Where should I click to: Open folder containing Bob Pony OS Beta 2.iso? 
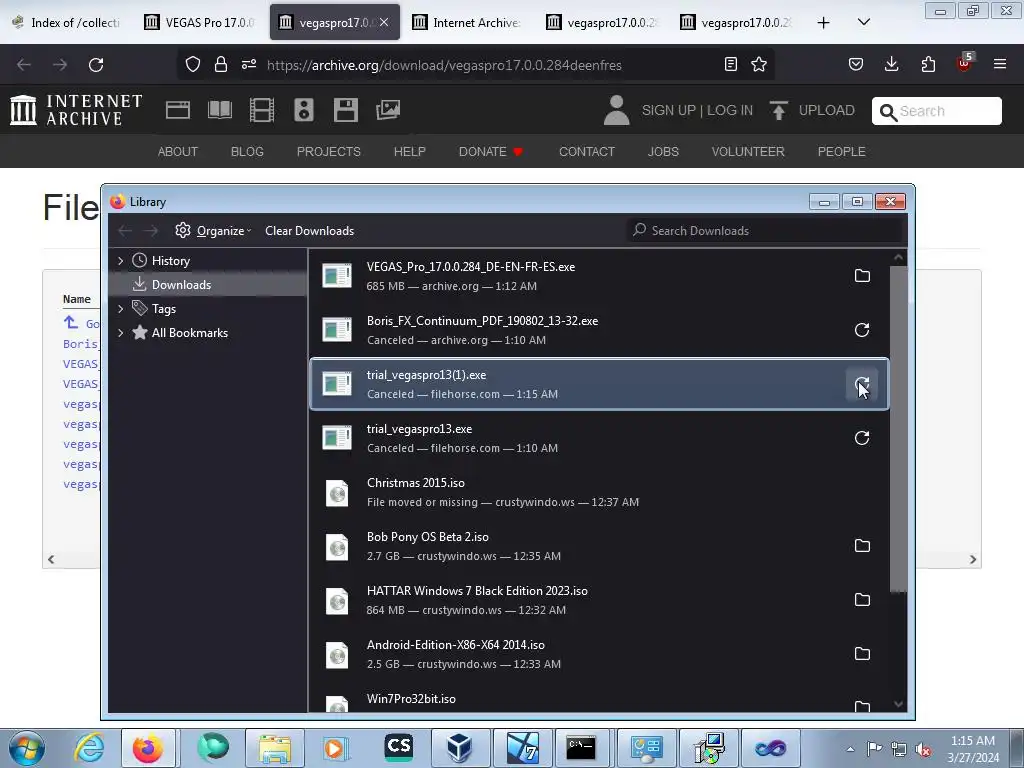coord(862,545)
